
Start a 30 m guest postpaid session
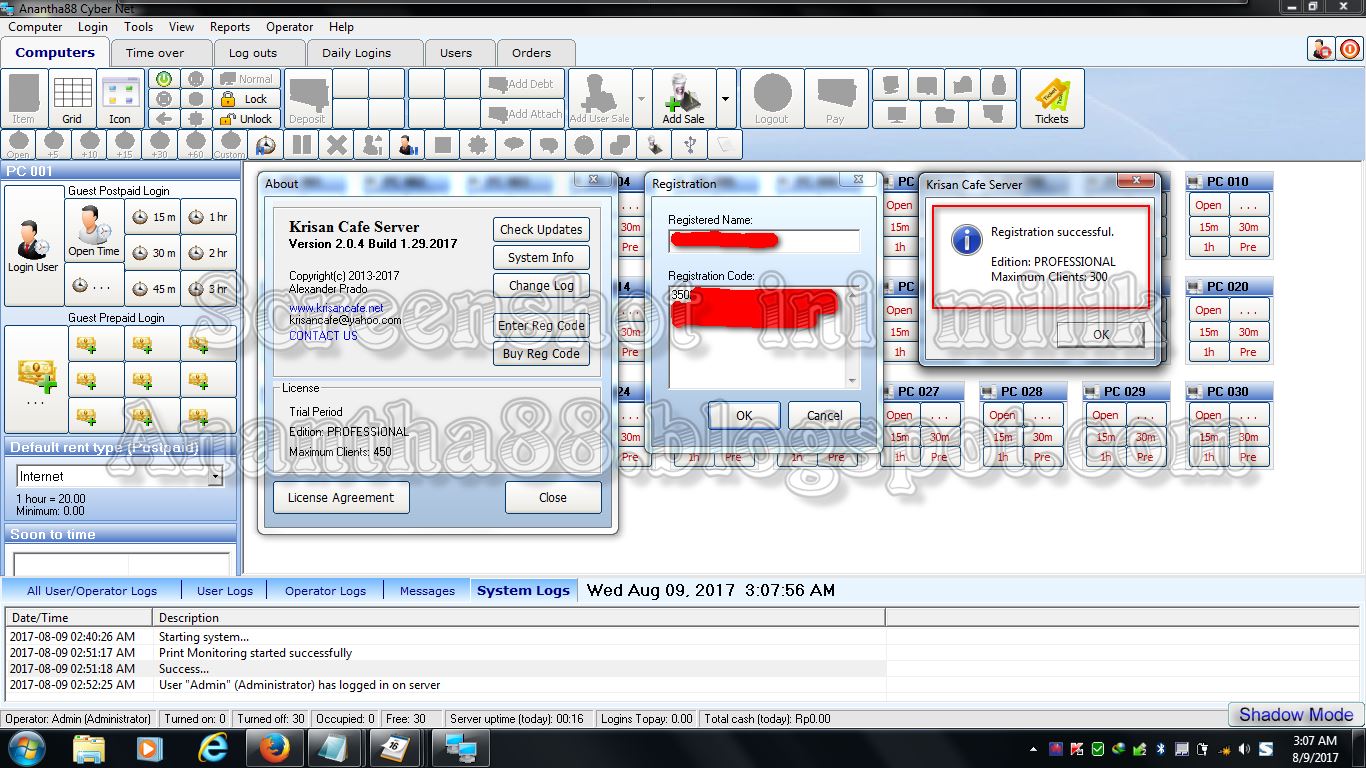tap(153, 253)
